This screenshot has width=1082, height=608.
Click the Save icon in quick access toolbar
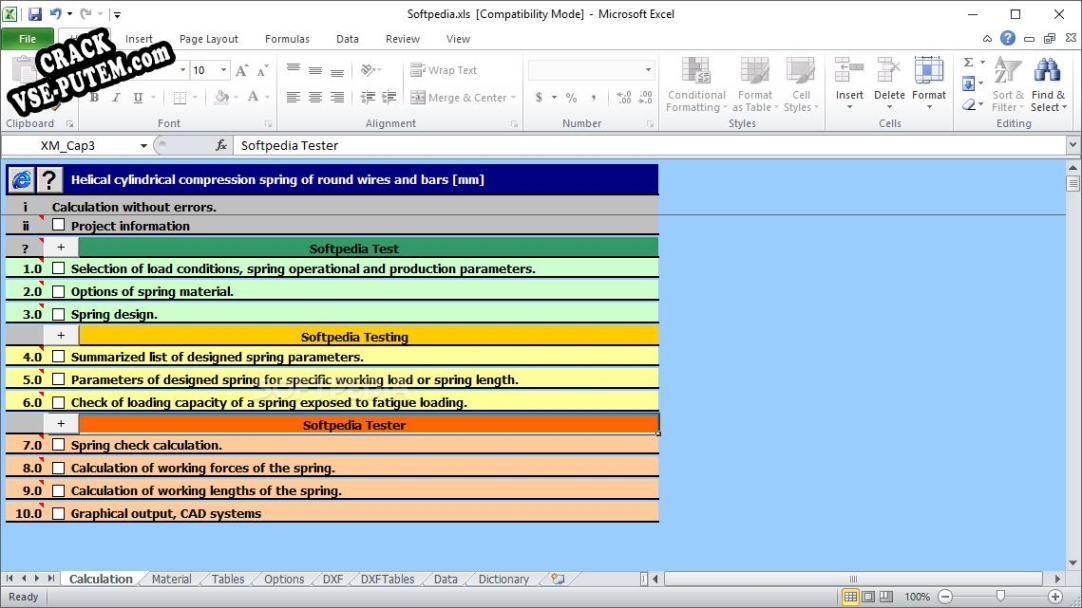coord(35,15)
